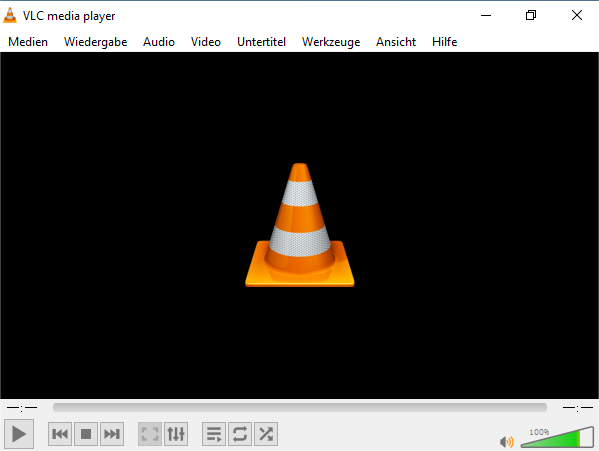Click the VLC cone in video area
This screenshot has width=599, height=451.
[x=300, y=225]
